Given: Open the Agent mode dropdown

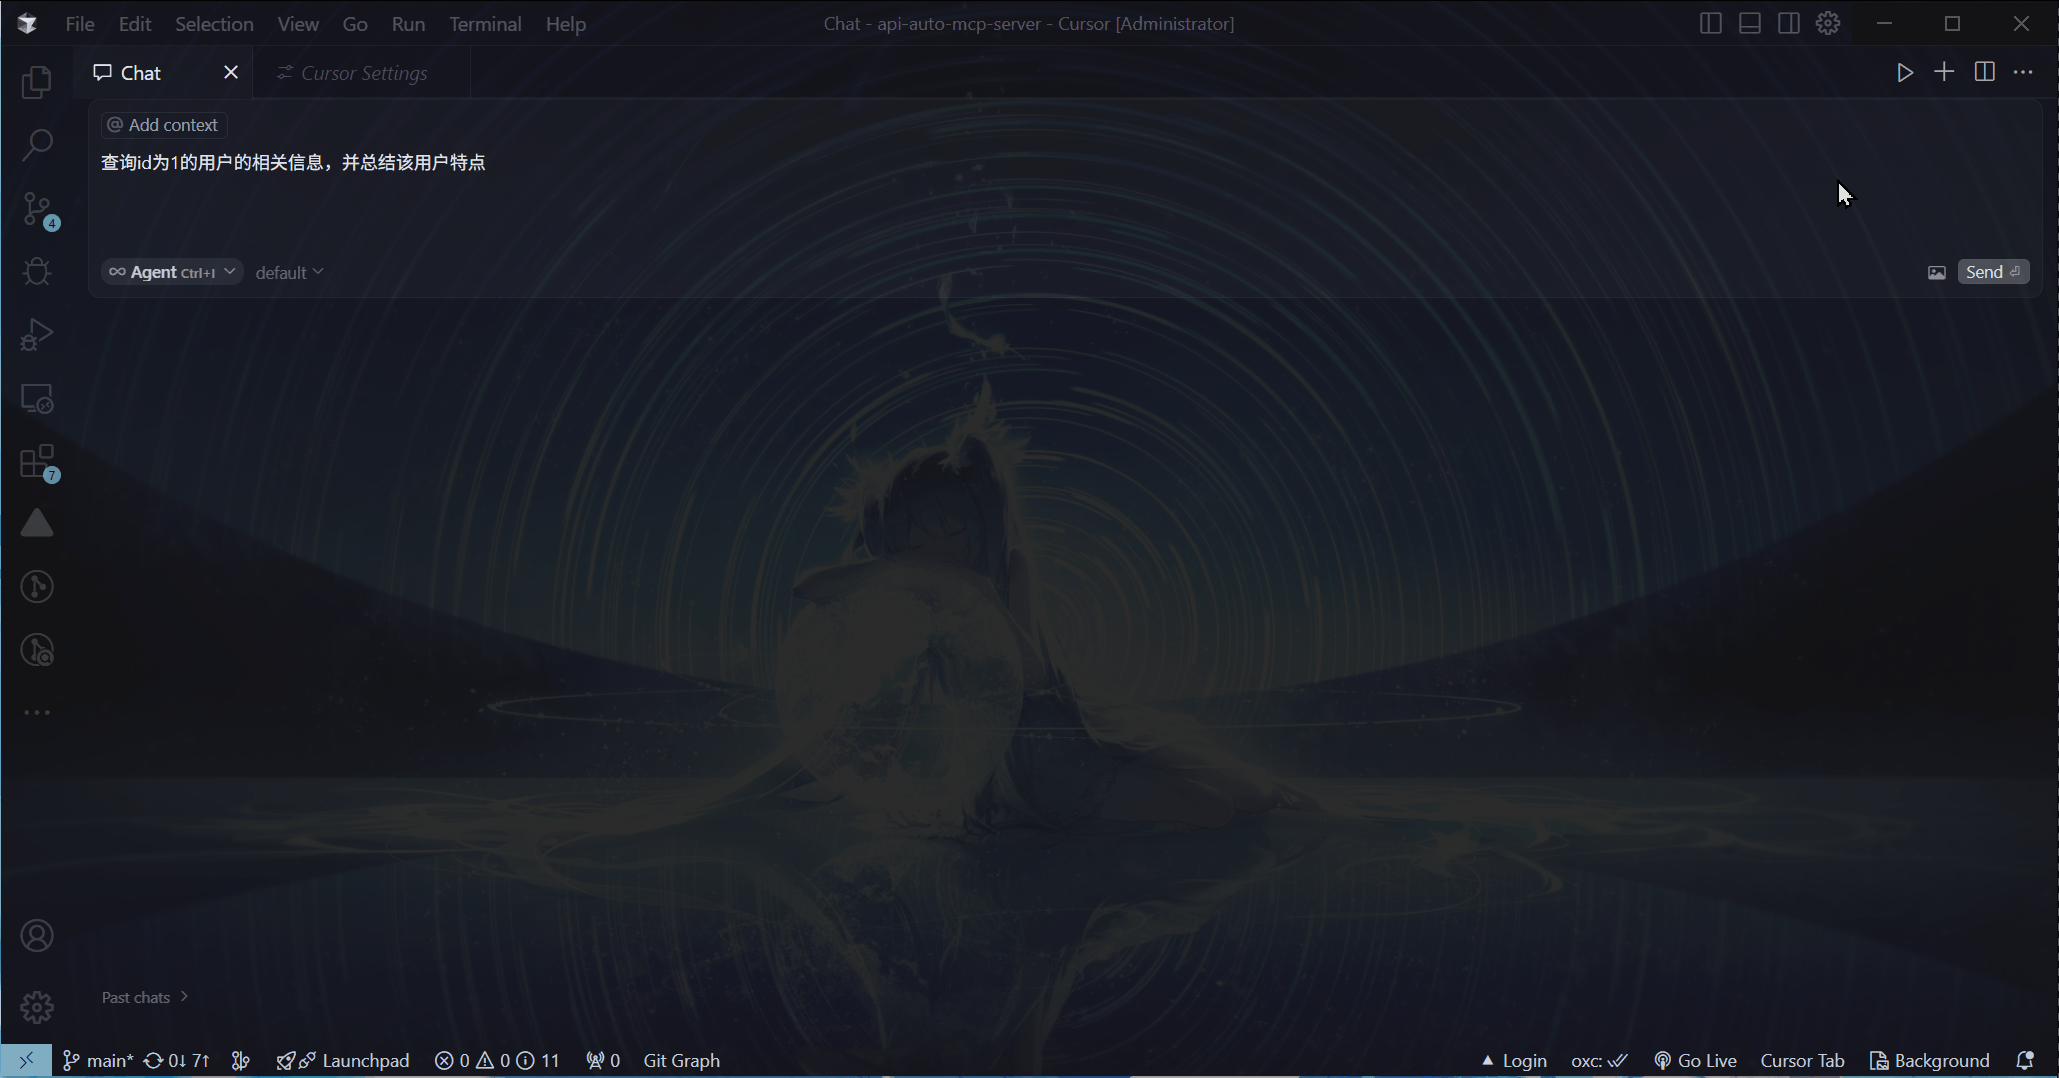Looking at the screenshot, I should [172, 272].
